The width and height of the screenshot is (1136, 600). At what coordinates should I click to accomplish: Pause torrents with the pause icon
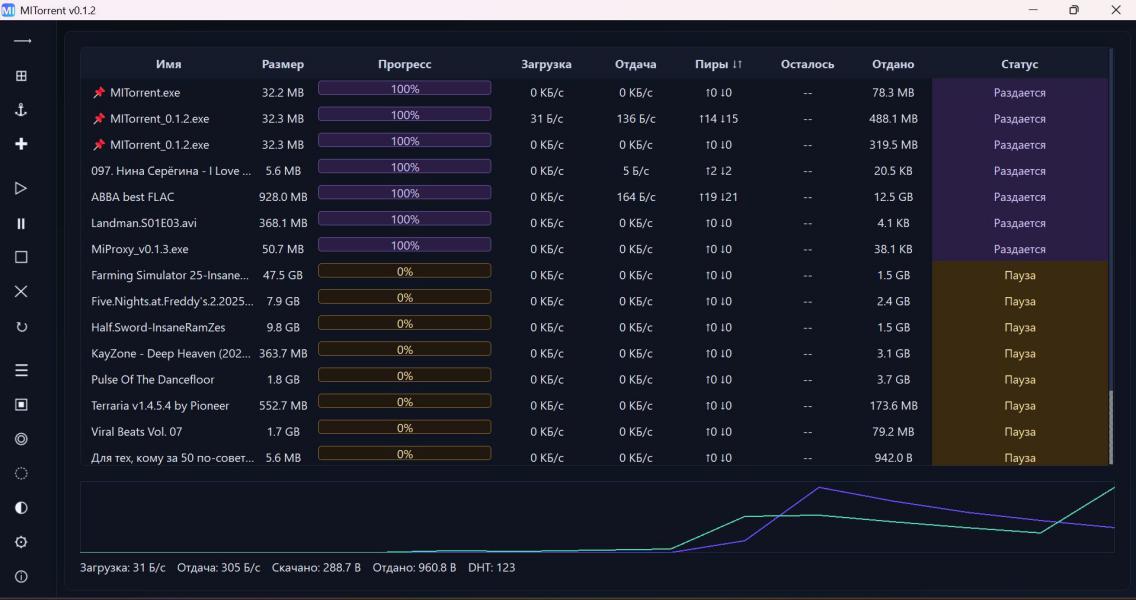(21, 224)
